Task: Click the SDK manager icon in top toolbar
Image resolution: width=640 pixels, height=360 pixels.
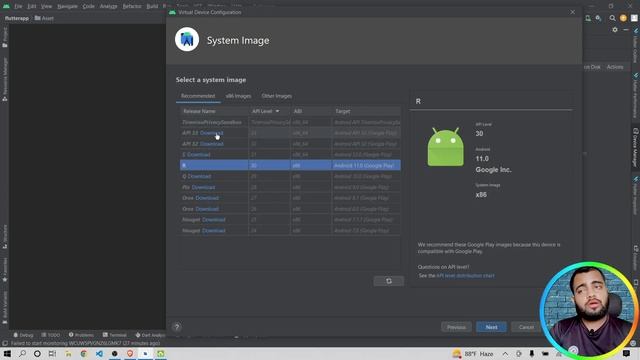Action: click(x=598, y=18)
